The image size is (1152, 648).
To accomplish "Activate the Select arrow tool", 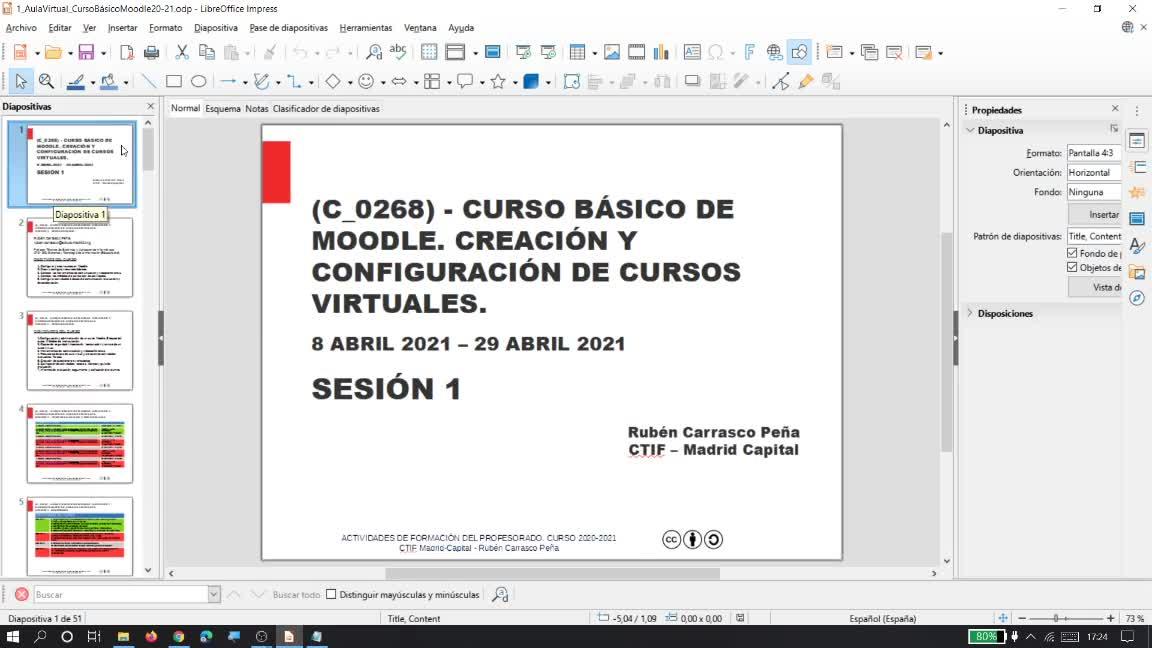I will click(x=21, y=82).
